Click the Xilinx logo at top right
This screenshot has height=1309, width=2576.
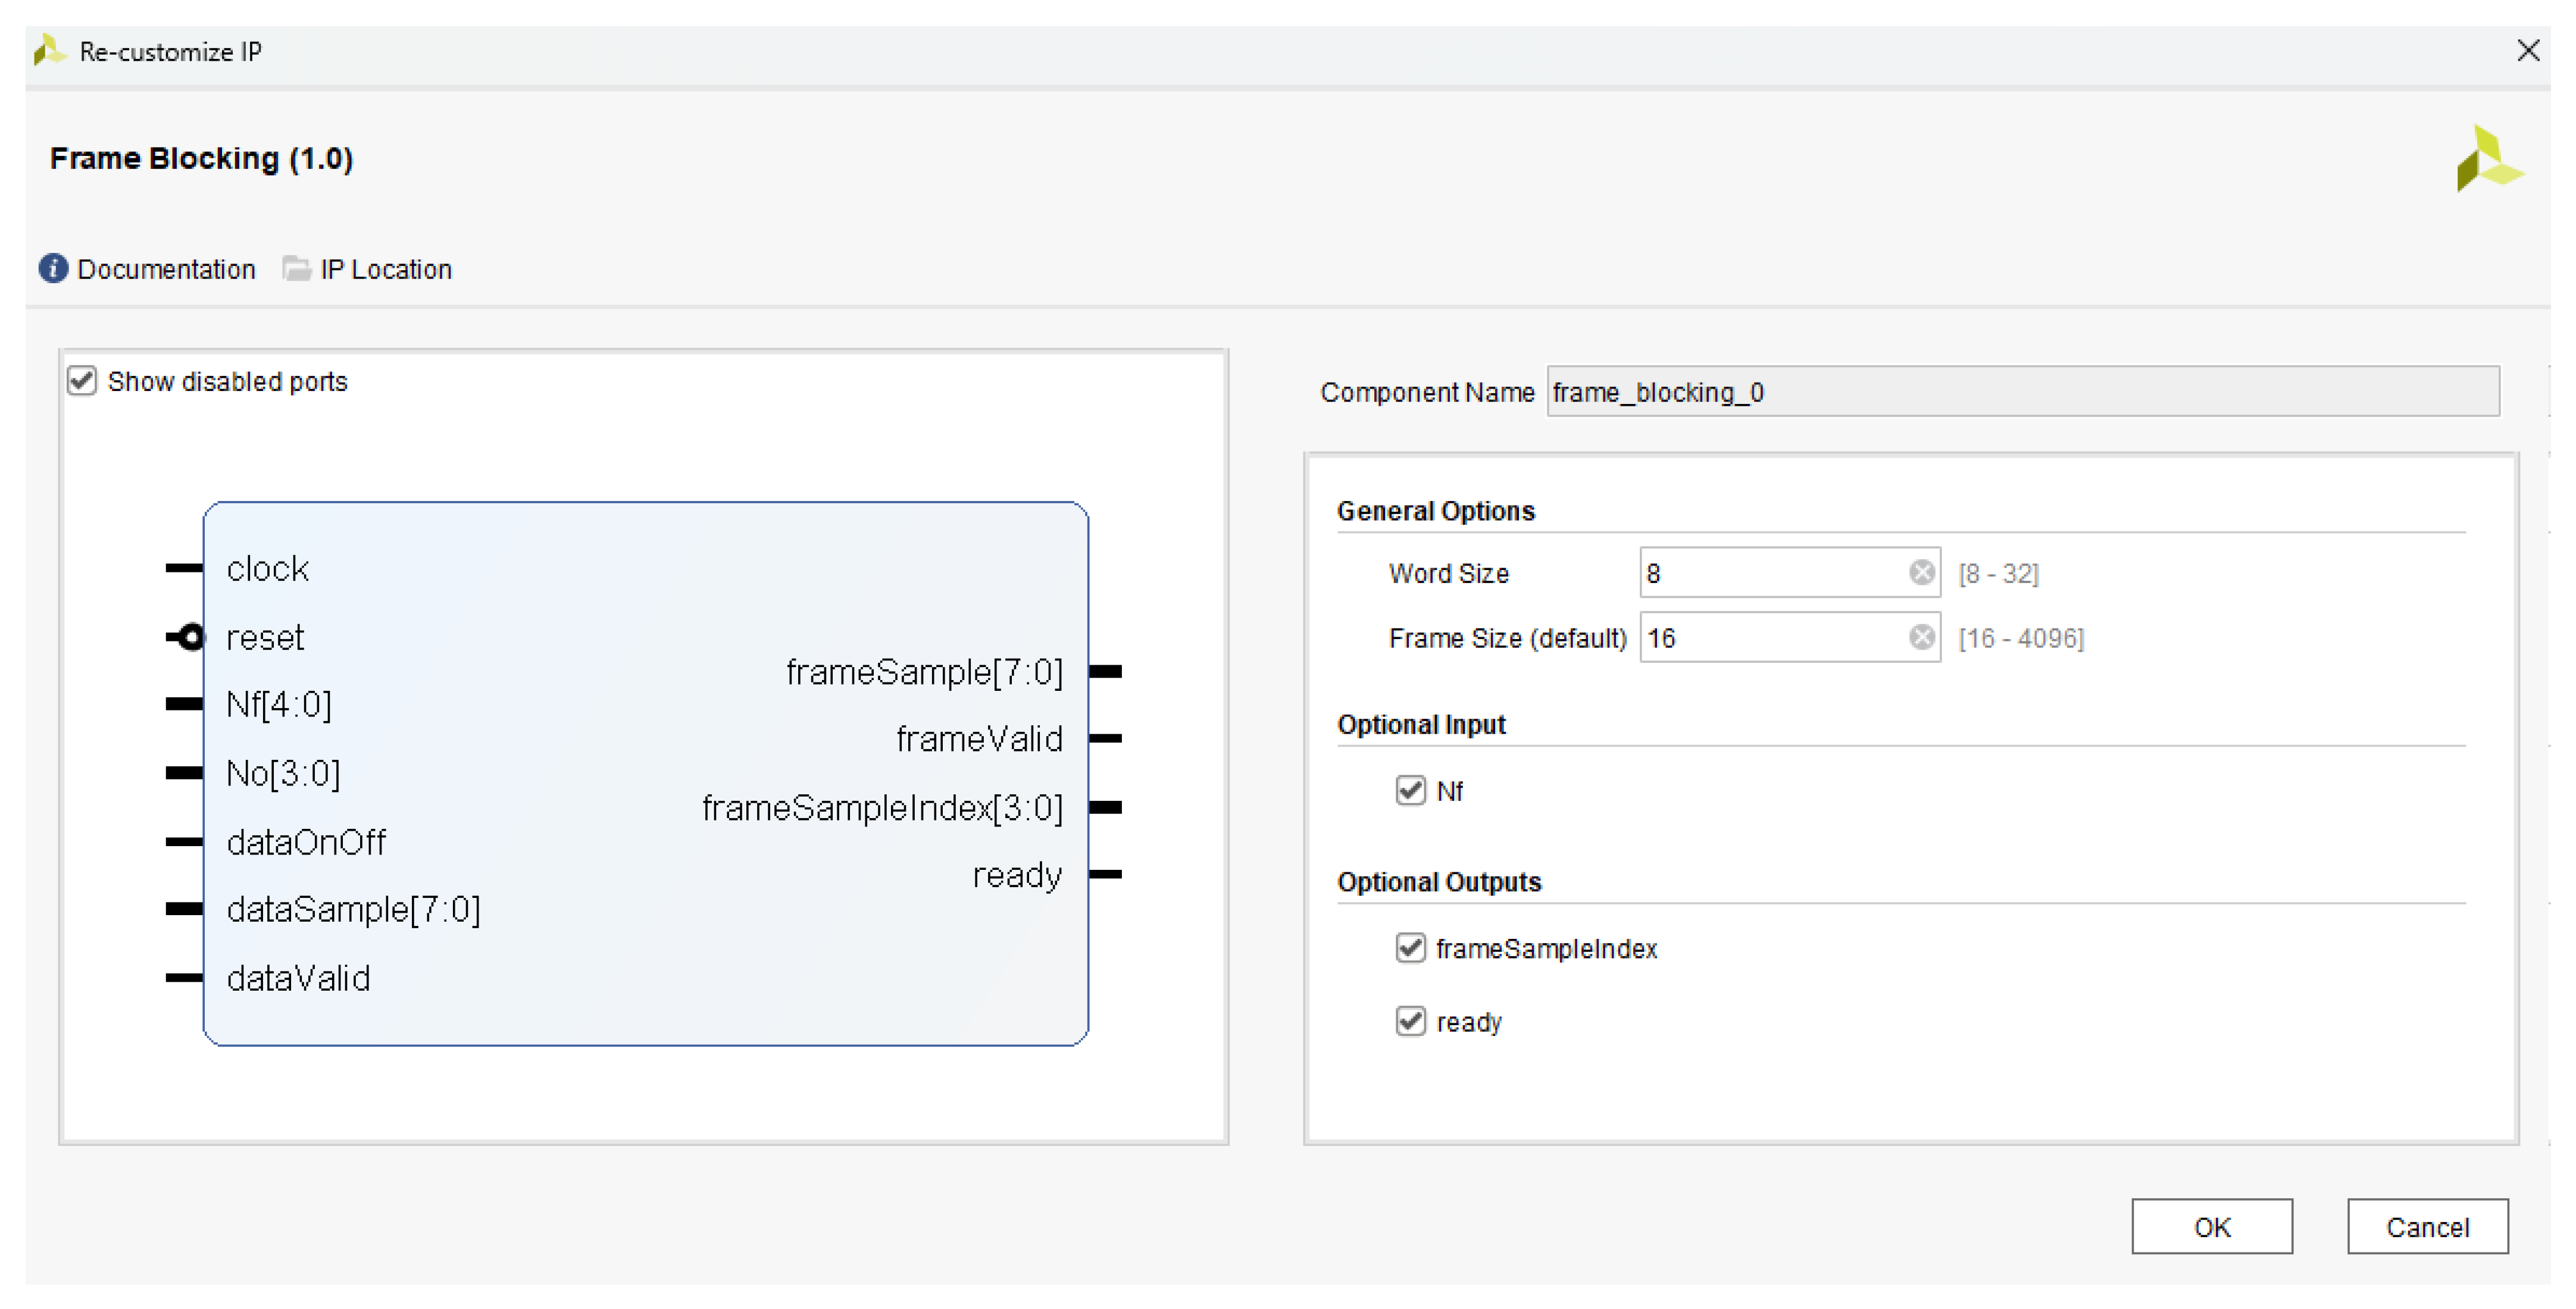point(2488,159)
